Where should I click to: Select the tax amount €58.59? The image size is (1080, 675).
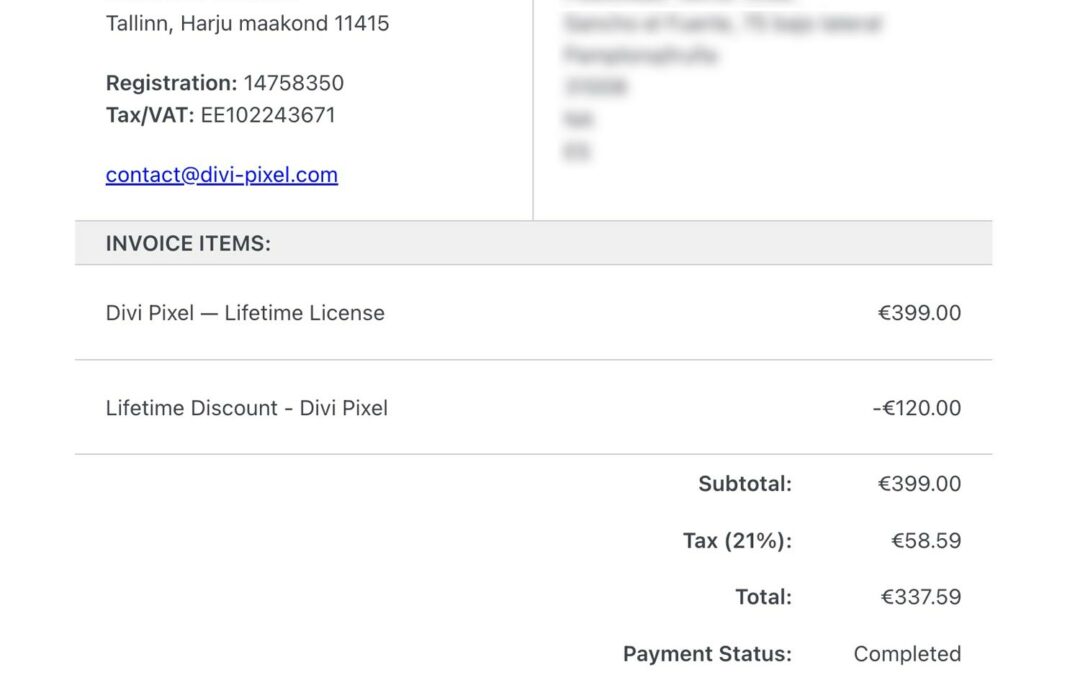(926, 541)
